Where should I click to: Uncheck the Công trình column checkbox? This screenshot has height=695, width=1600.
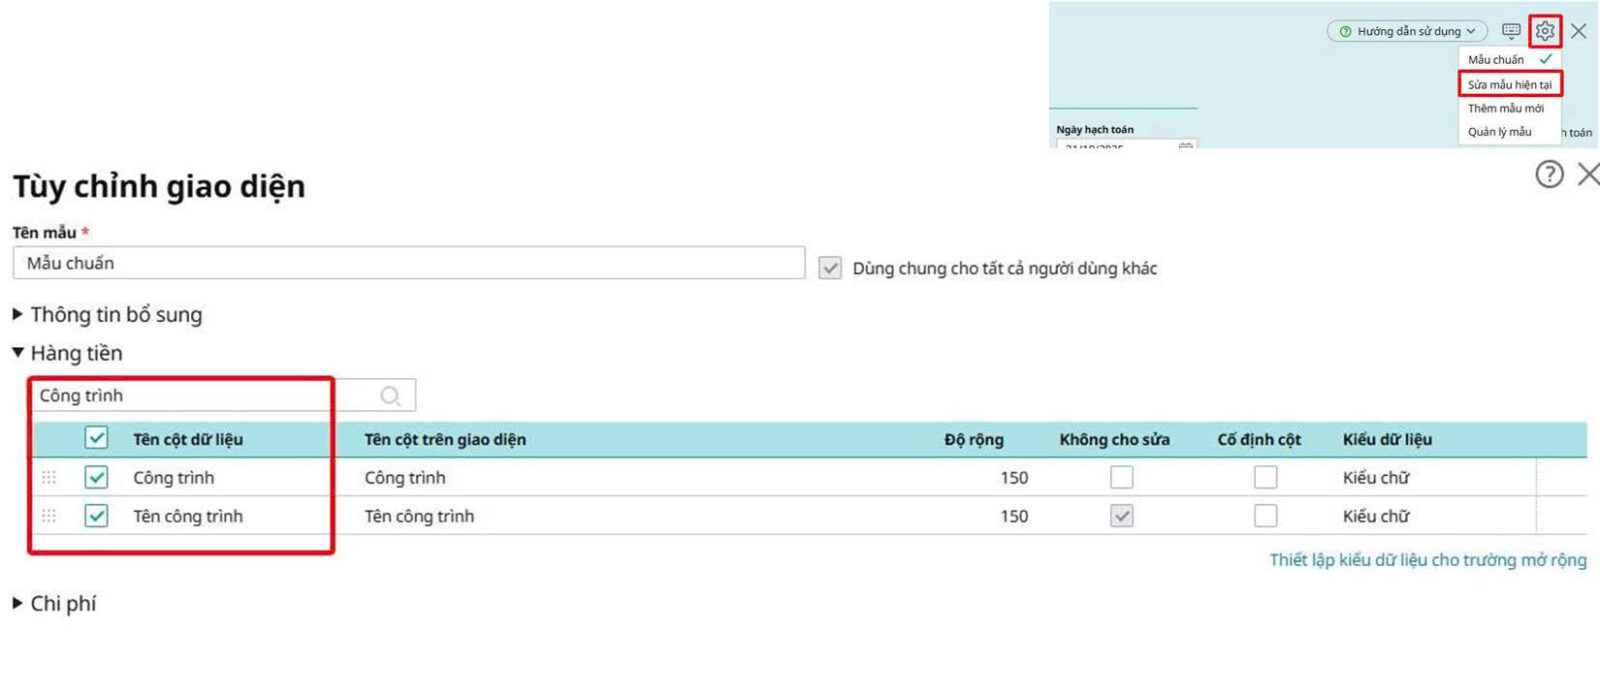(x=96, y=478)
